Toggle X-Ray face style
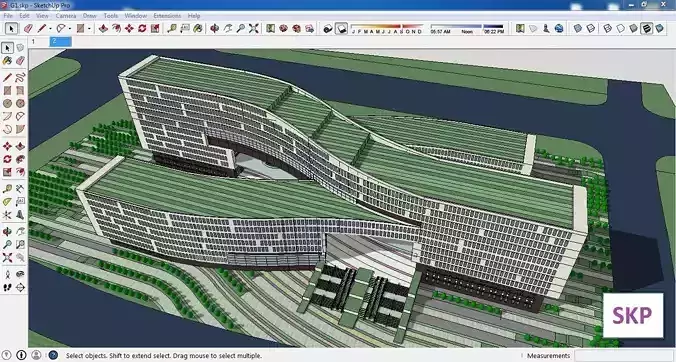The width and height of the screenshot is (676, 362). [x=578, y=28]
